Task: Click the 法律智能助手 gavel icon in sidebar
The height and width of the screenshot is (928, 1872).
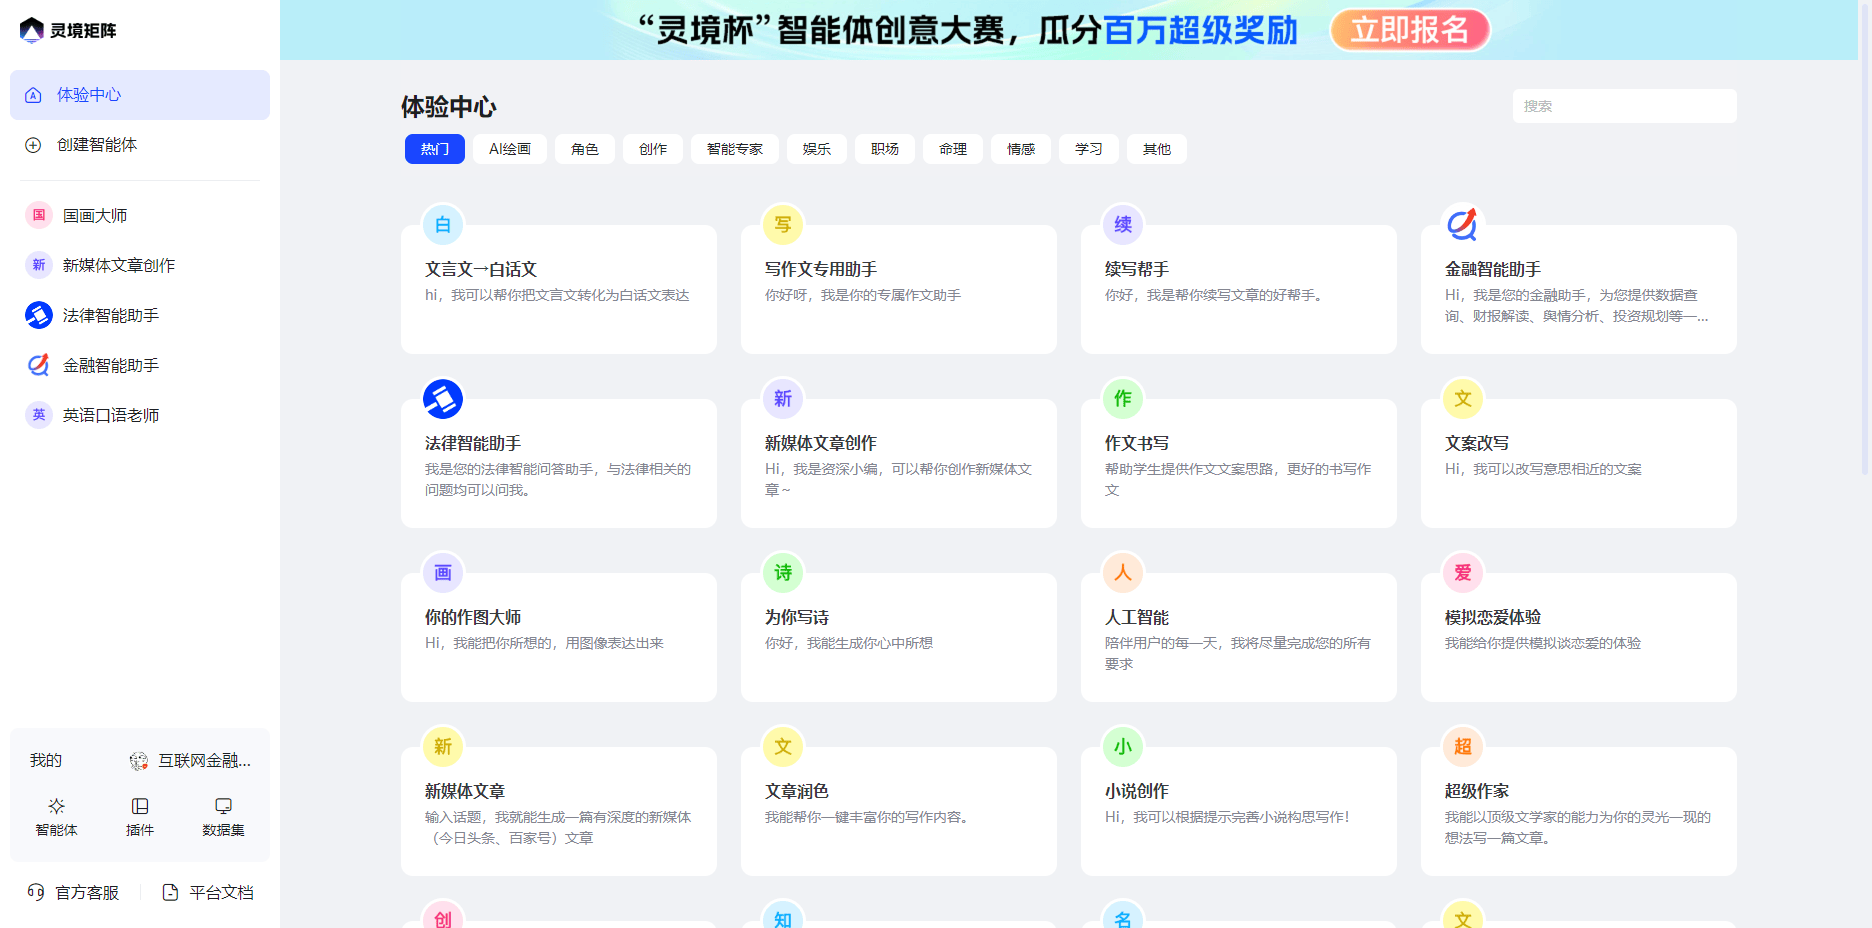Action: (38, 315)
